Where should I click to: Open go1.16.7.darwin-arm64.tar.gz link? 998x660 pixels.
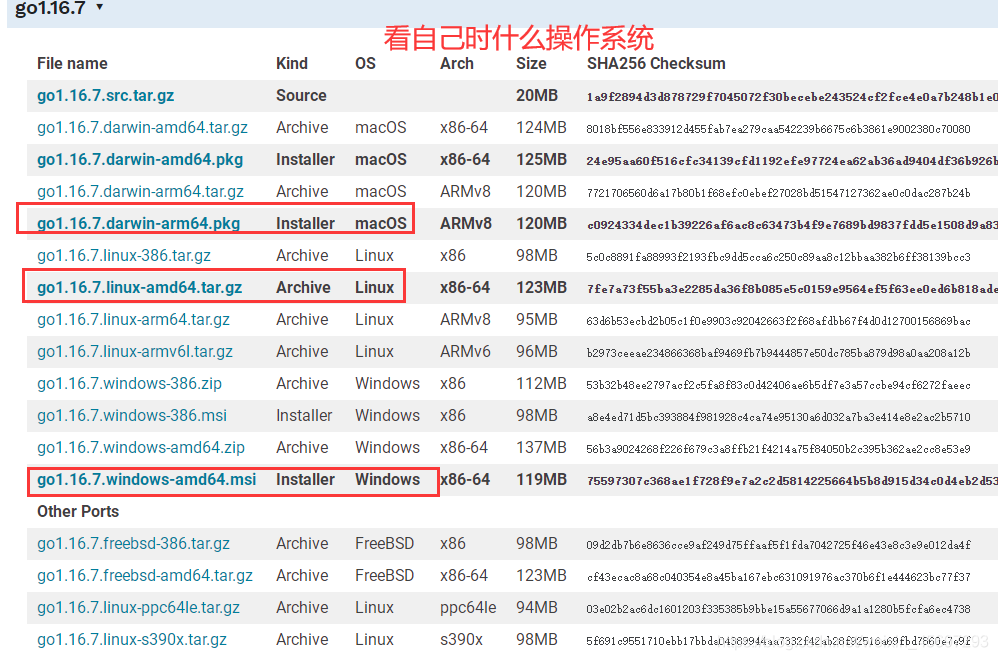click(x=140, y=191)
